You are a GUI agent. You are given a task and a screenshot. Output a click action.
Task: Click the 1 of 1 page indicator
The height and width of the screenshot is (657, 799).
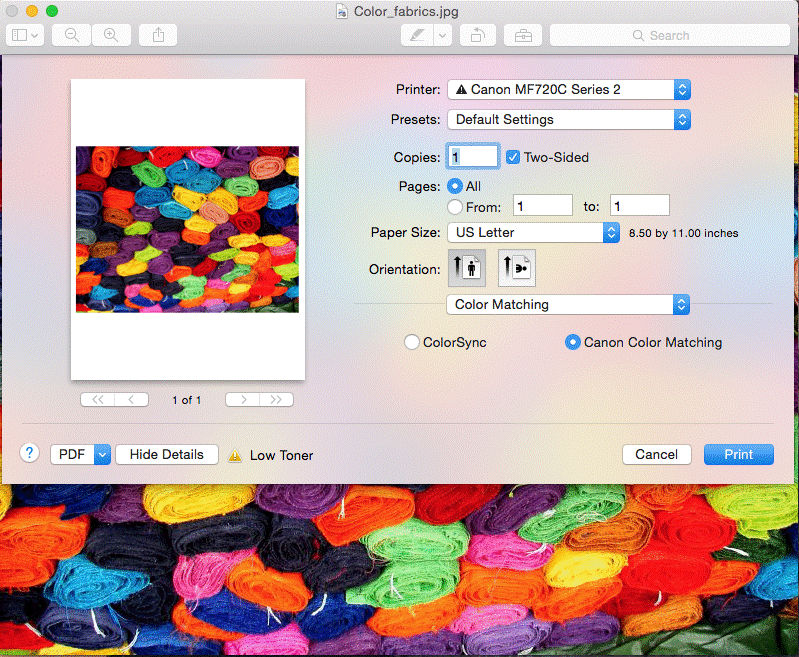tap(187, 400)
